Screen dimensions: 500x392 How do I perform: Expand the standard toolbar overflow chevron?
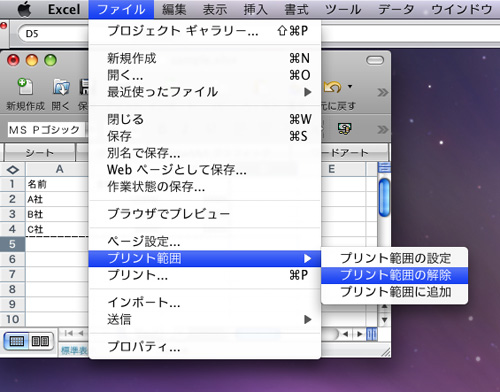pyautogui.click(x=383, y=92)
